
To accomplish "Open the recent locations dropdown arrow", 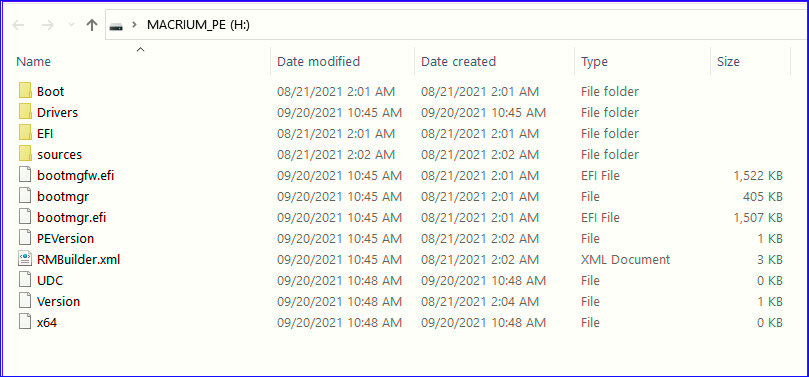I will click(x=72, y=25).
